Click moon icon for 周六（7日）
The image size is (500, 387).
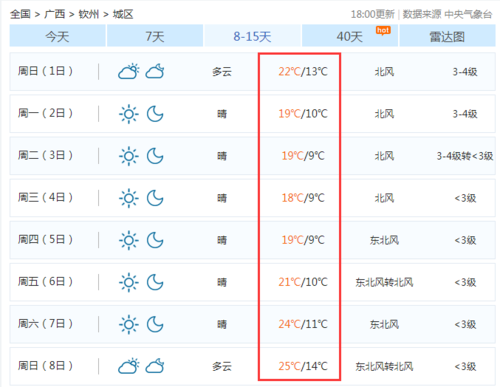(155, 325)
